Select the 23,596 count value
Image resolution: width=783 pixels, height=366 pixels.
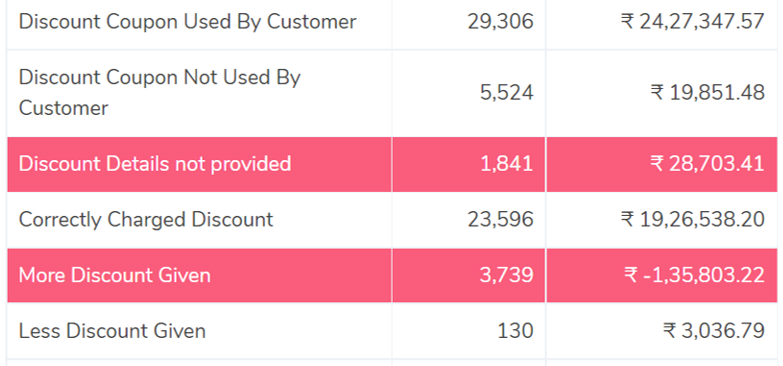click(500, 220)
